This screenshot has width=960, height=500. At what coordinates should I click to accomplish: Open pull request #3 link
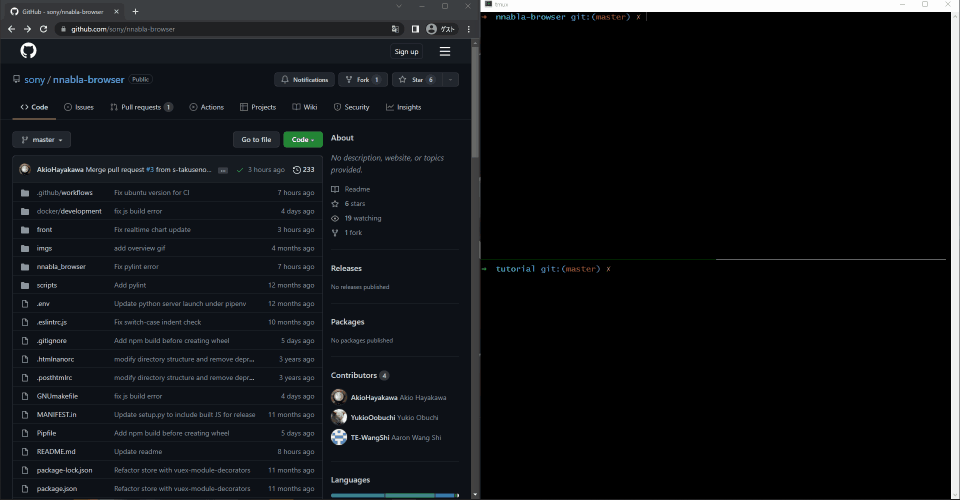click(150, 170)
